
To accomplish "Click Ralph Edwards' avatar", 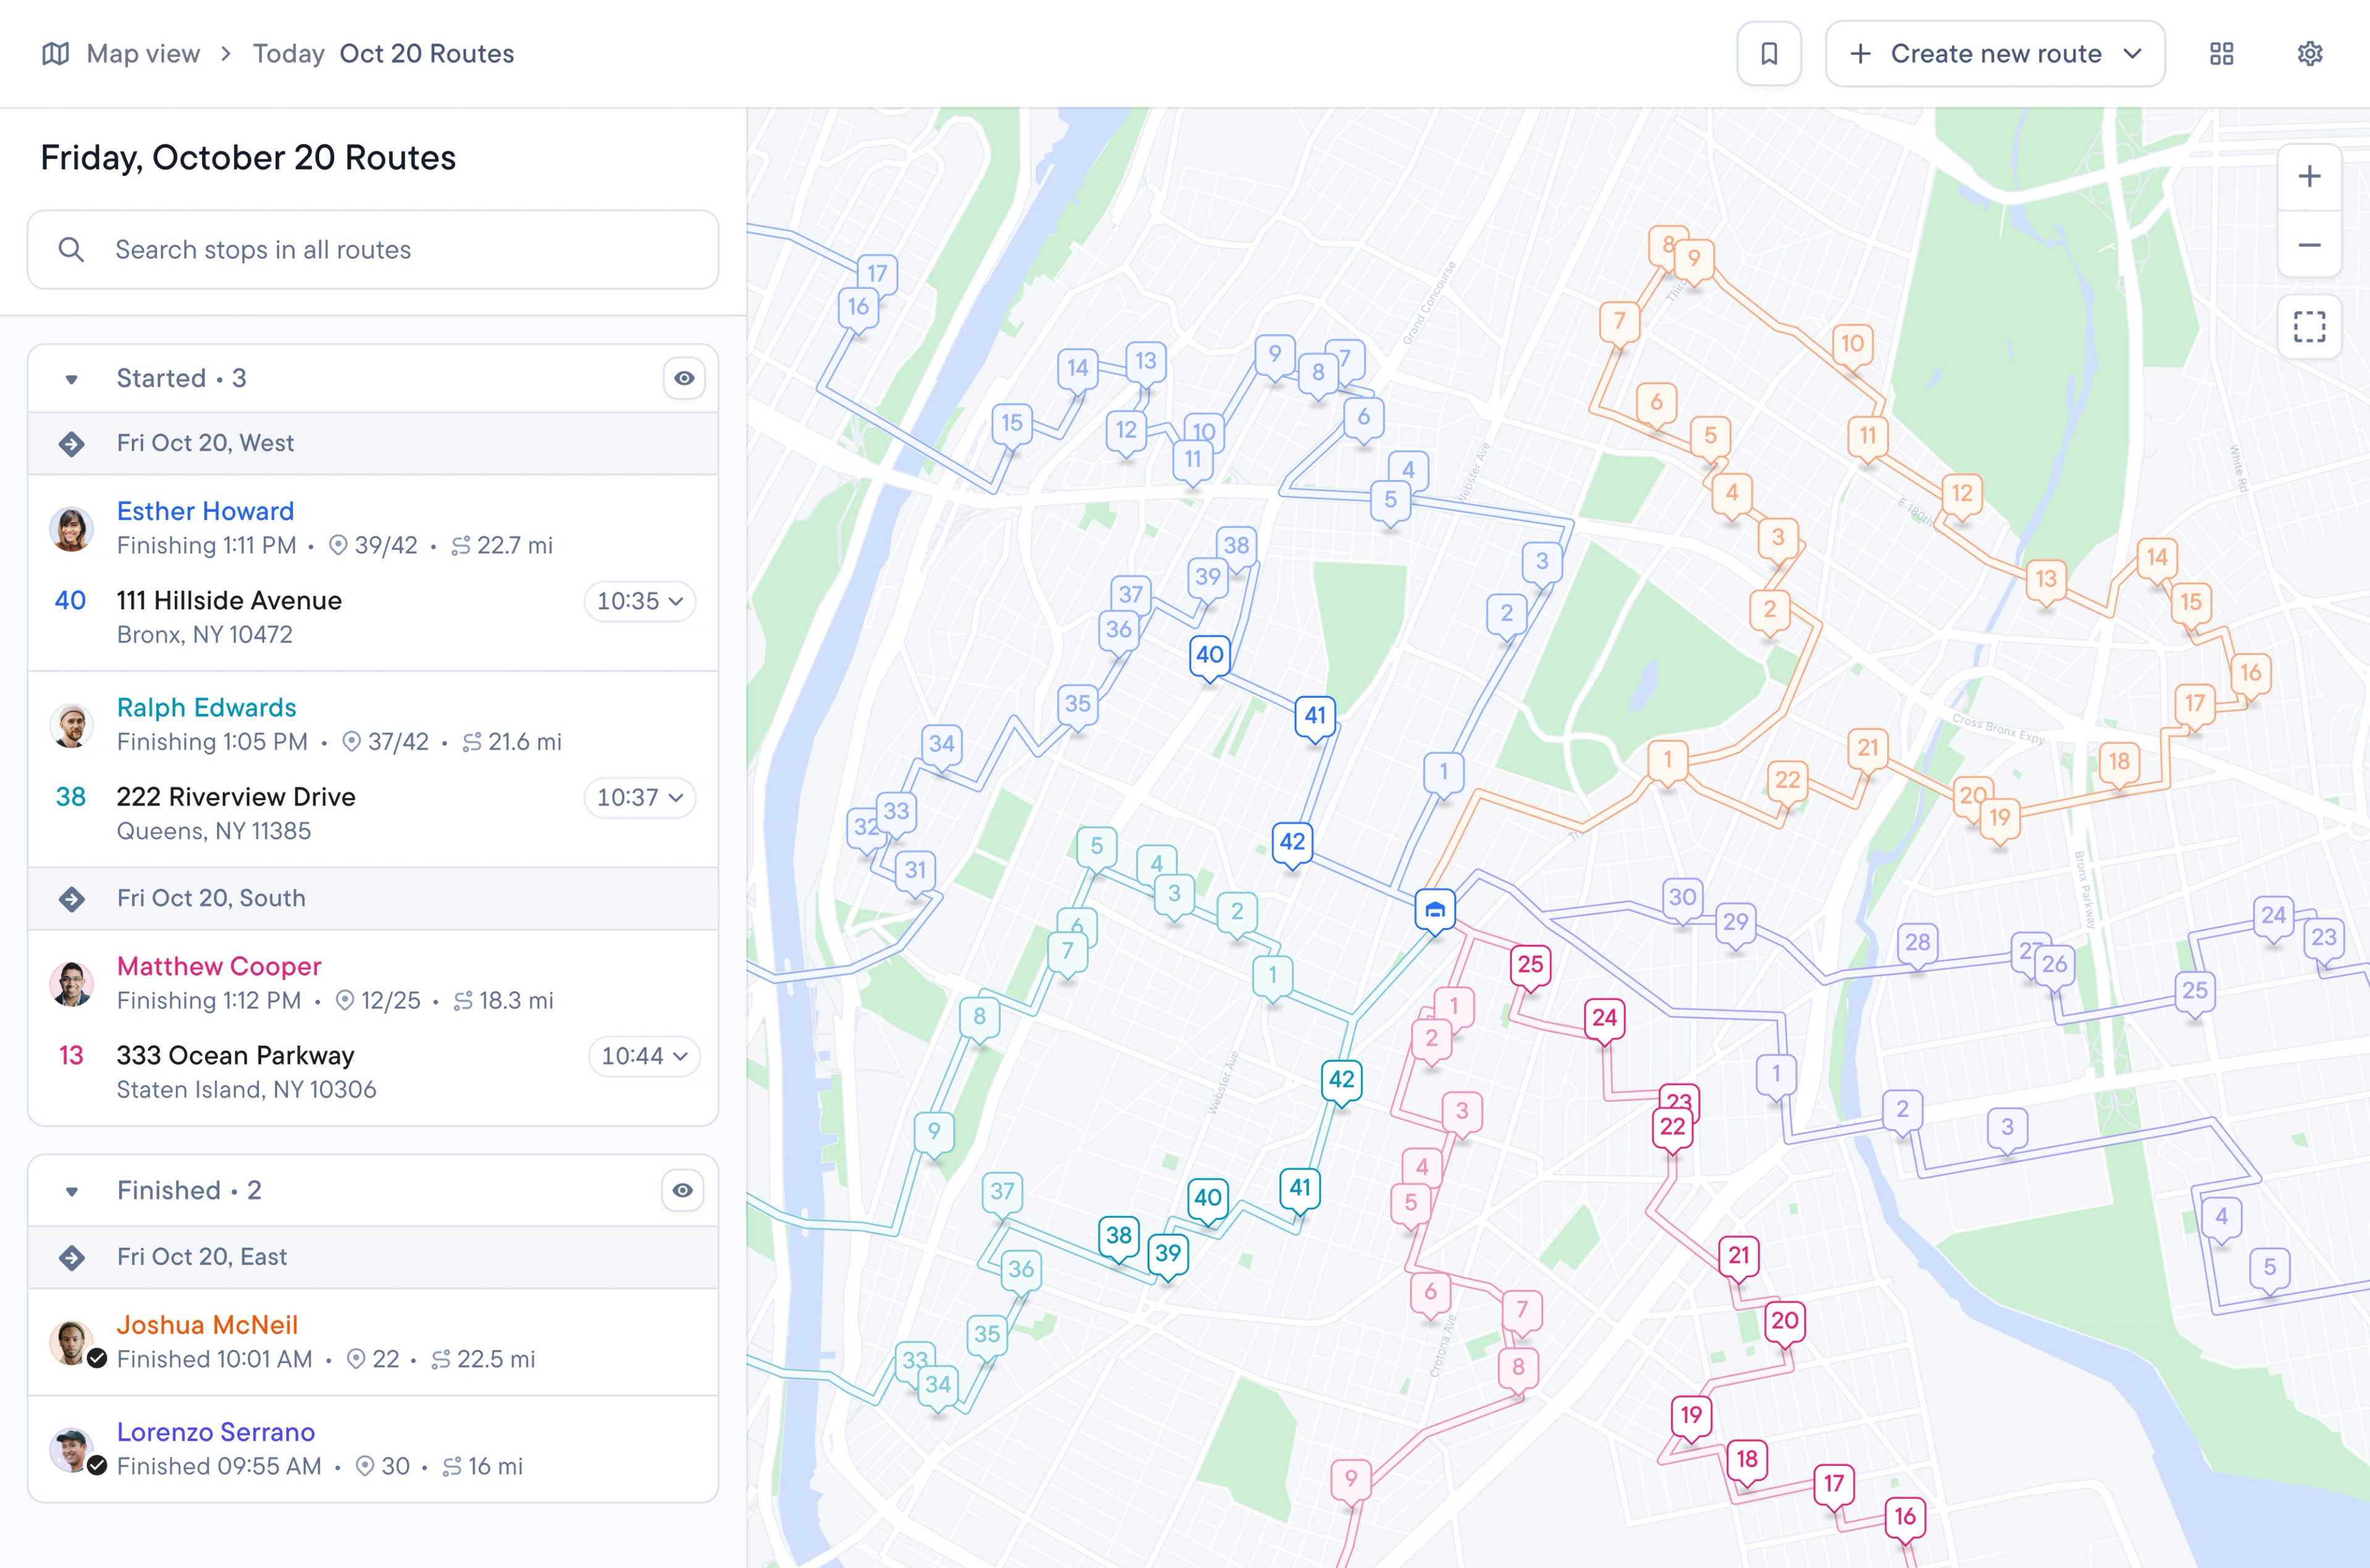I will pos(72,725).
